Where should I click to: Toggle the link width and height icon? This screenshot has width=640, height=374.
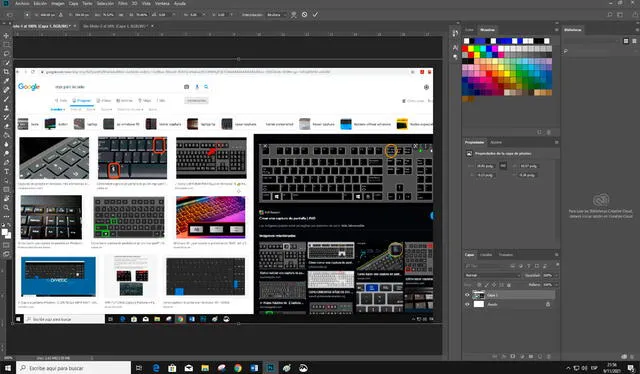point(503,166)
